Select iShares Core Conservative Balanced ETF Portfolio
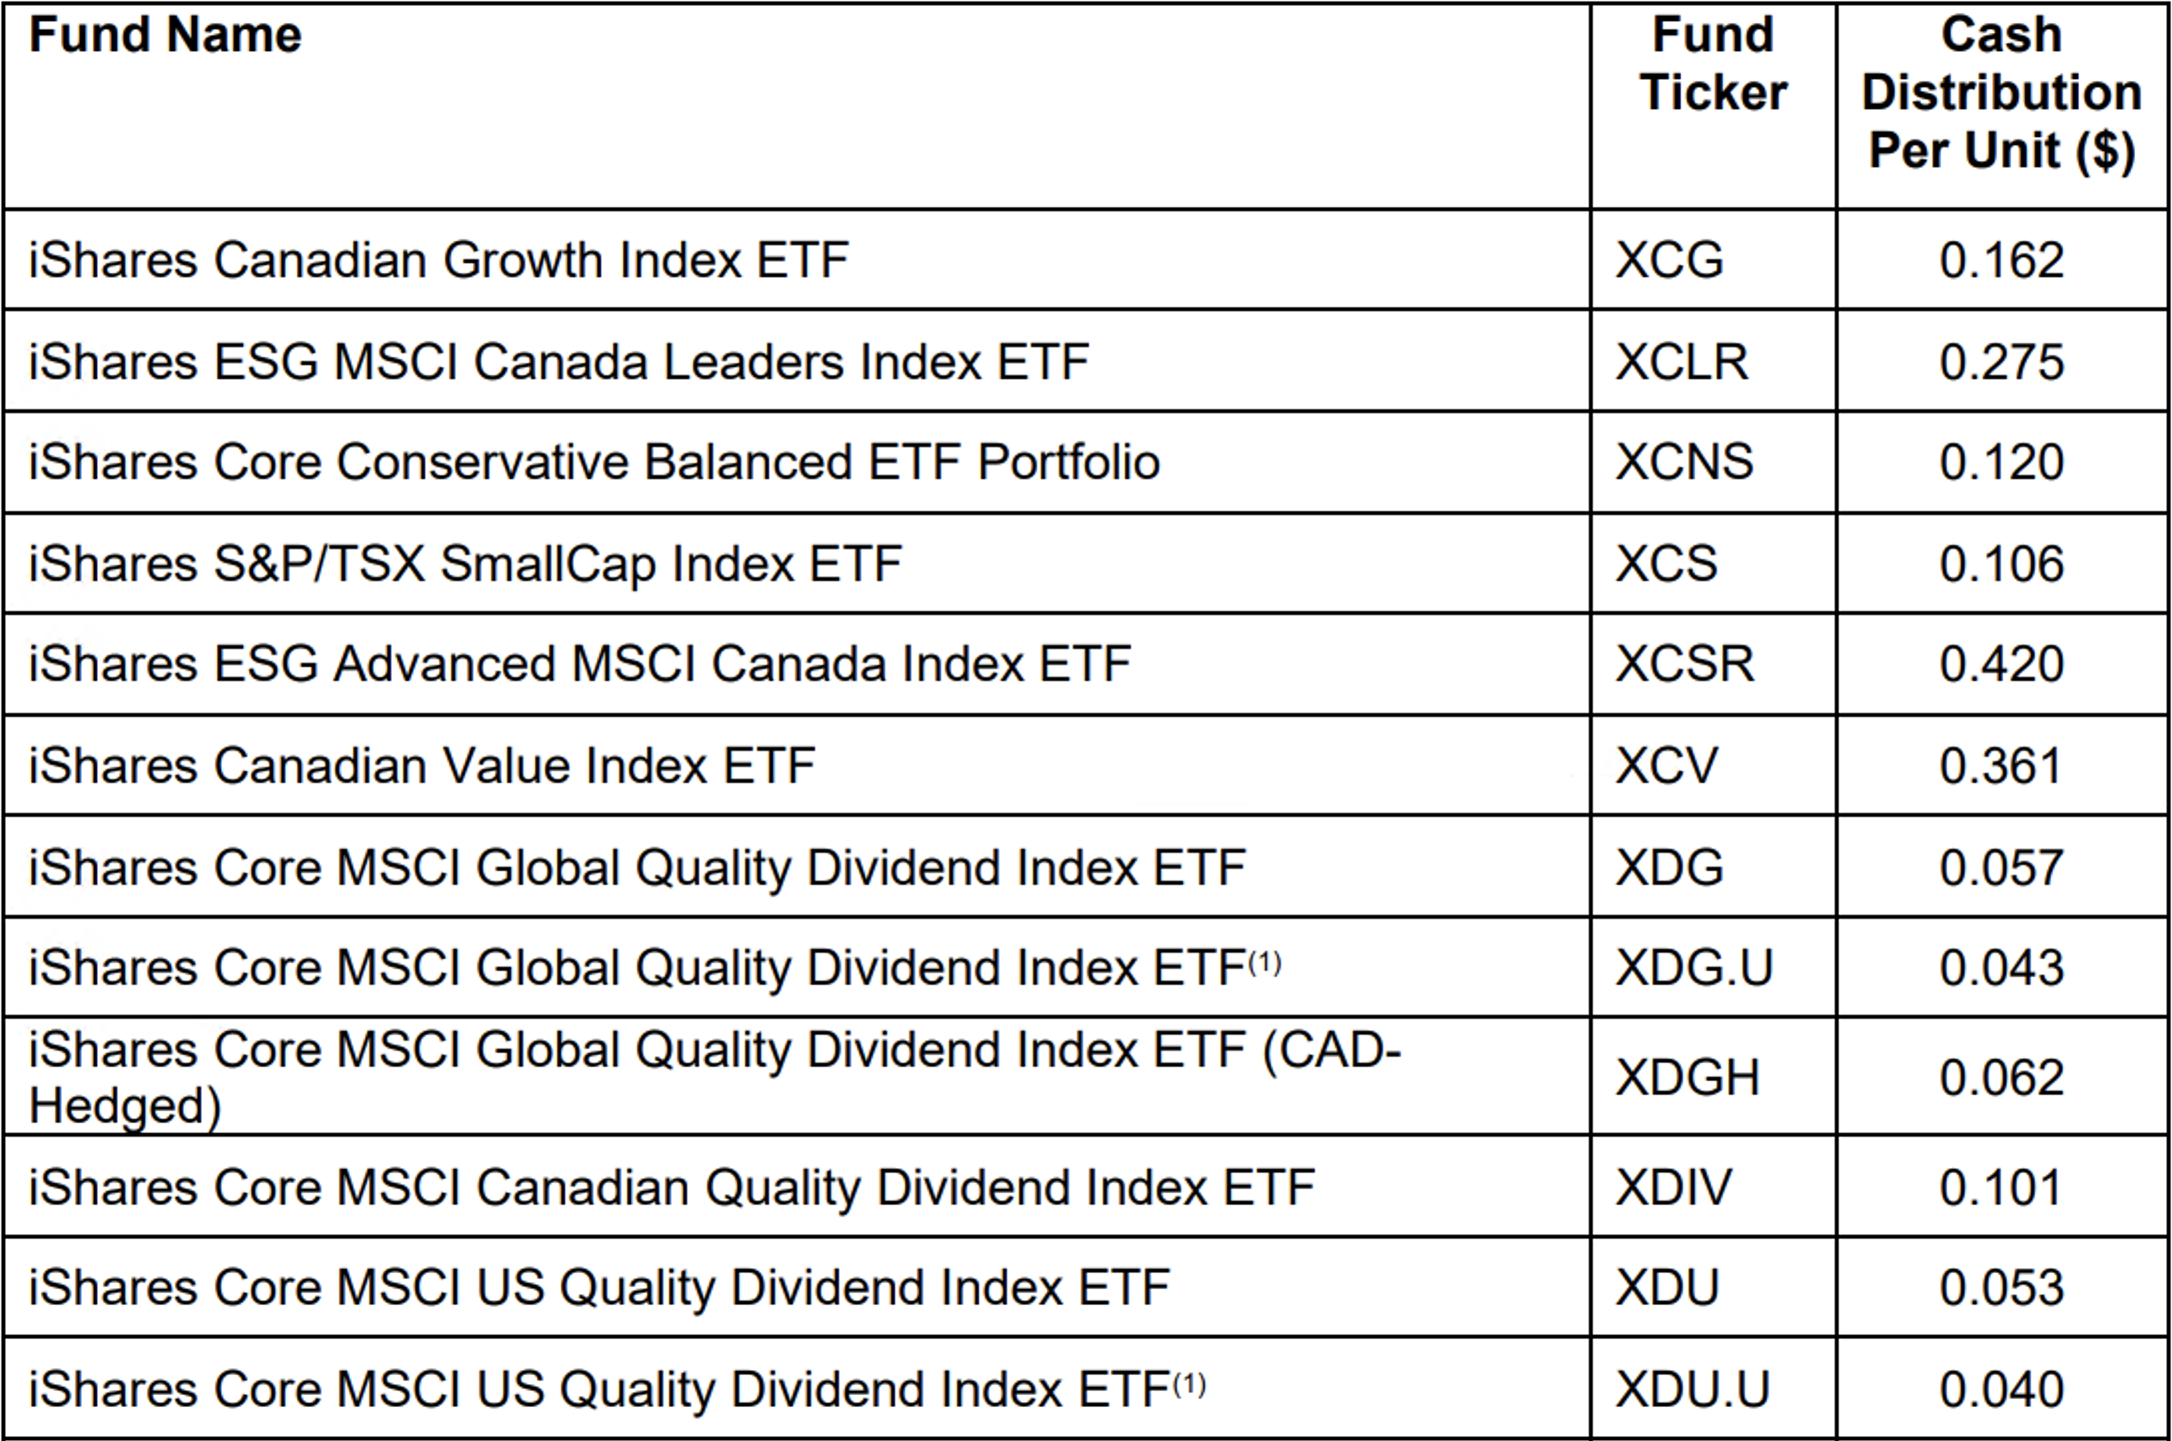This screenshot has width=2172, height=1441. pyautogui.click(x=594, y=463)
